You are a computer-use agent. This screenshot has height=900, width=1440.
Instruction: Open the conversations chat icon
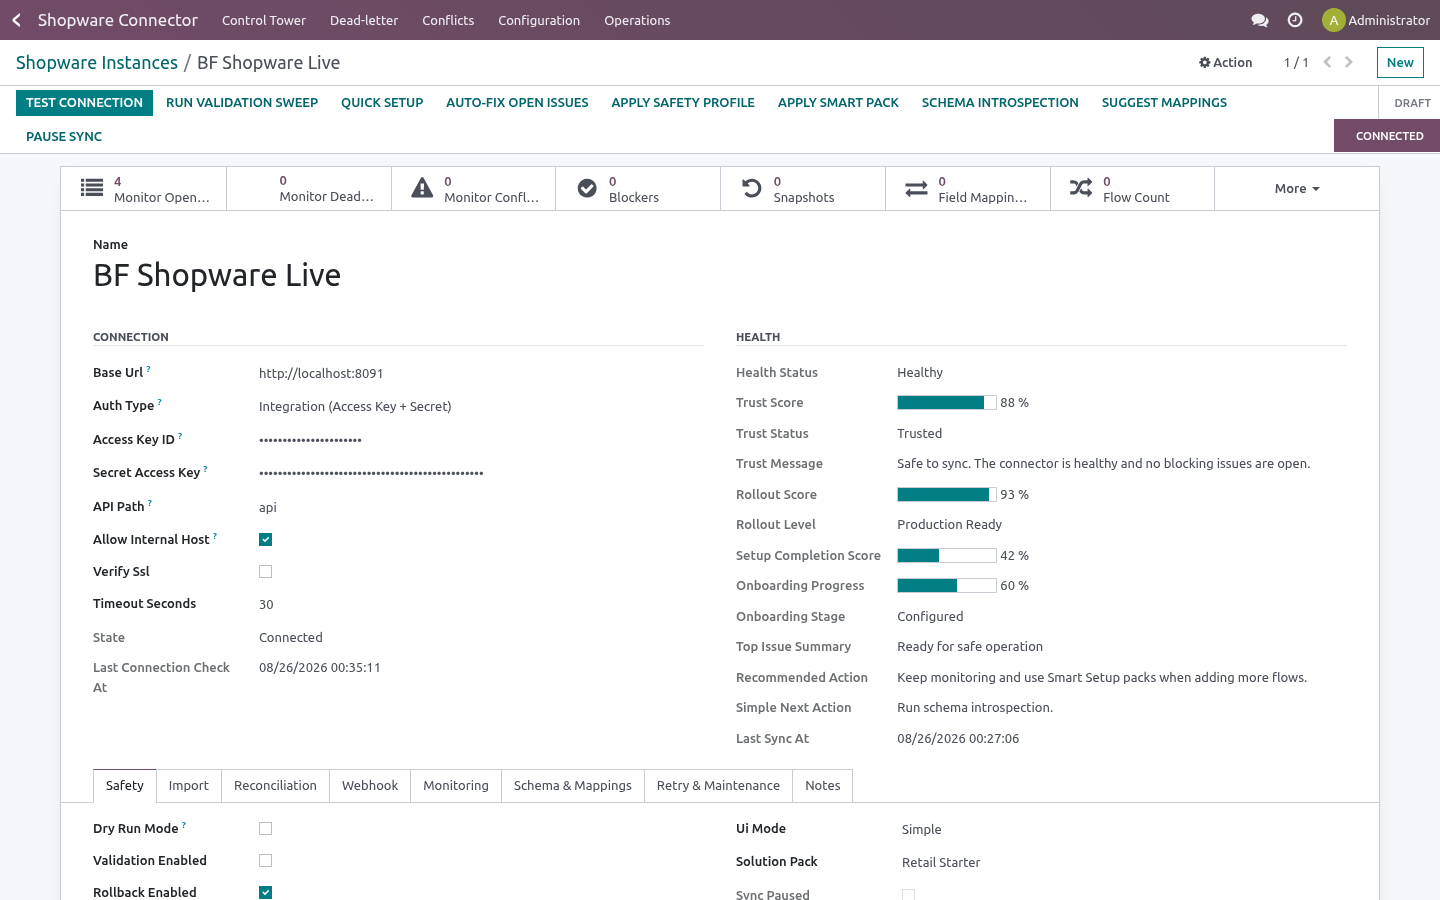tap(1260, 20)
